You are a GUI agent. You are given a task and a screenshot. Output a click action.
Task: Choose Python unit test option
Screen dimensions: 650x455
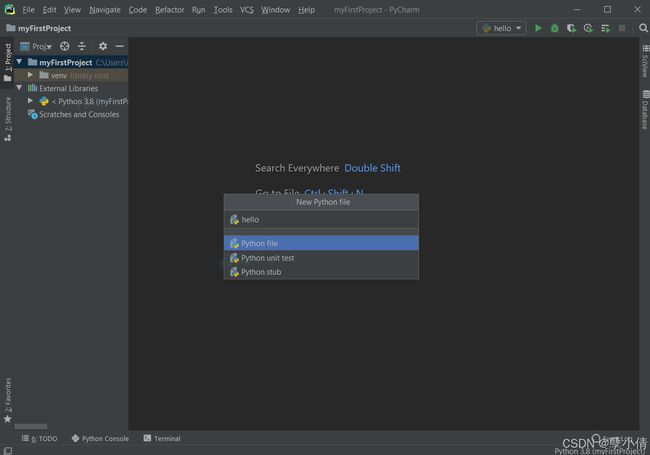tap(321, 258)
